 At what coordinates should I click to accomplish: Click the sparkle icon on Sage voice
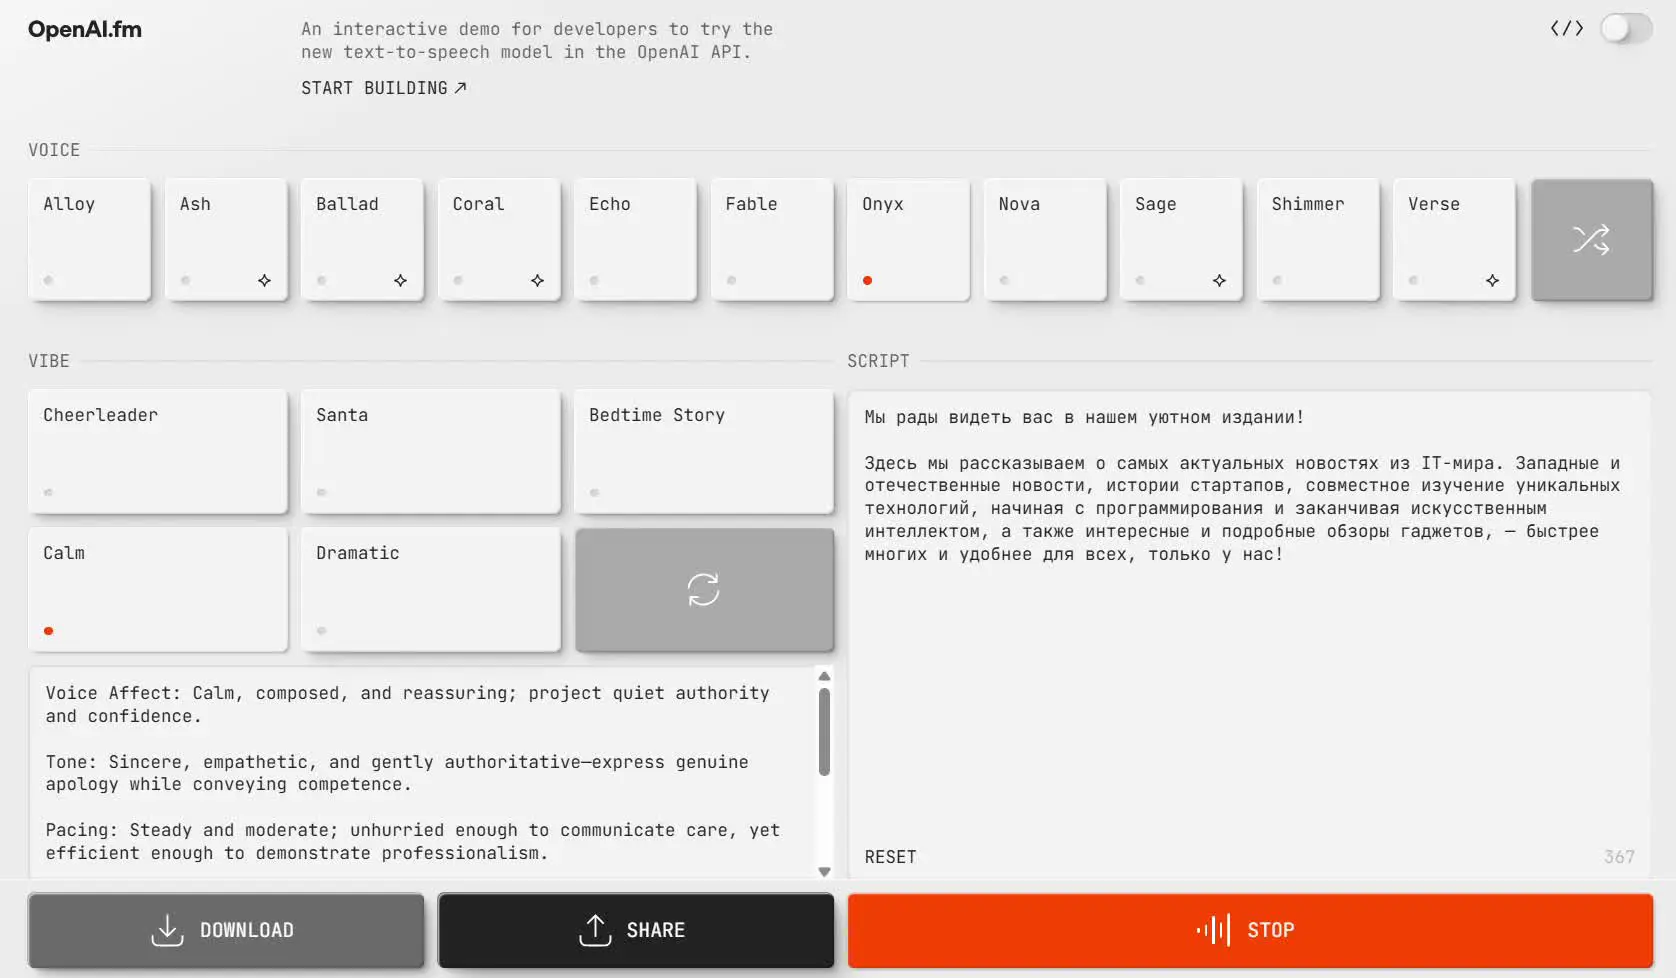pyautogui.click(x=1219, y=281)
